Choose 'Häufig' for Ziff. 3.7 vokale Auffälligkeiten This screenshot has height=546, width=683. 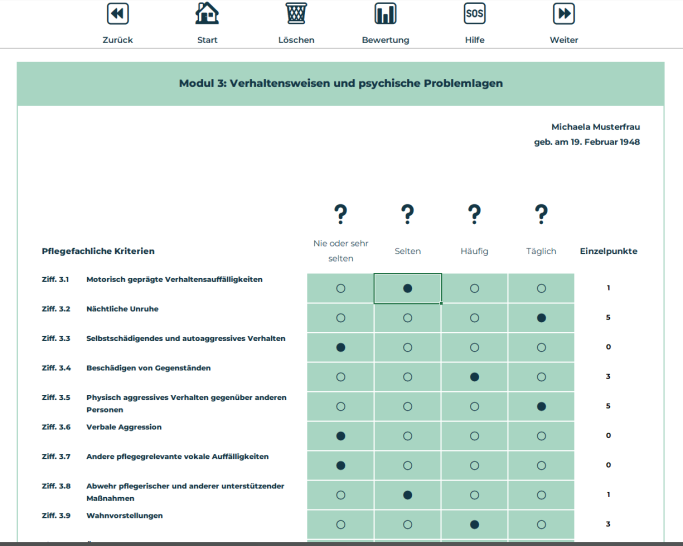(x=474, y=465)
